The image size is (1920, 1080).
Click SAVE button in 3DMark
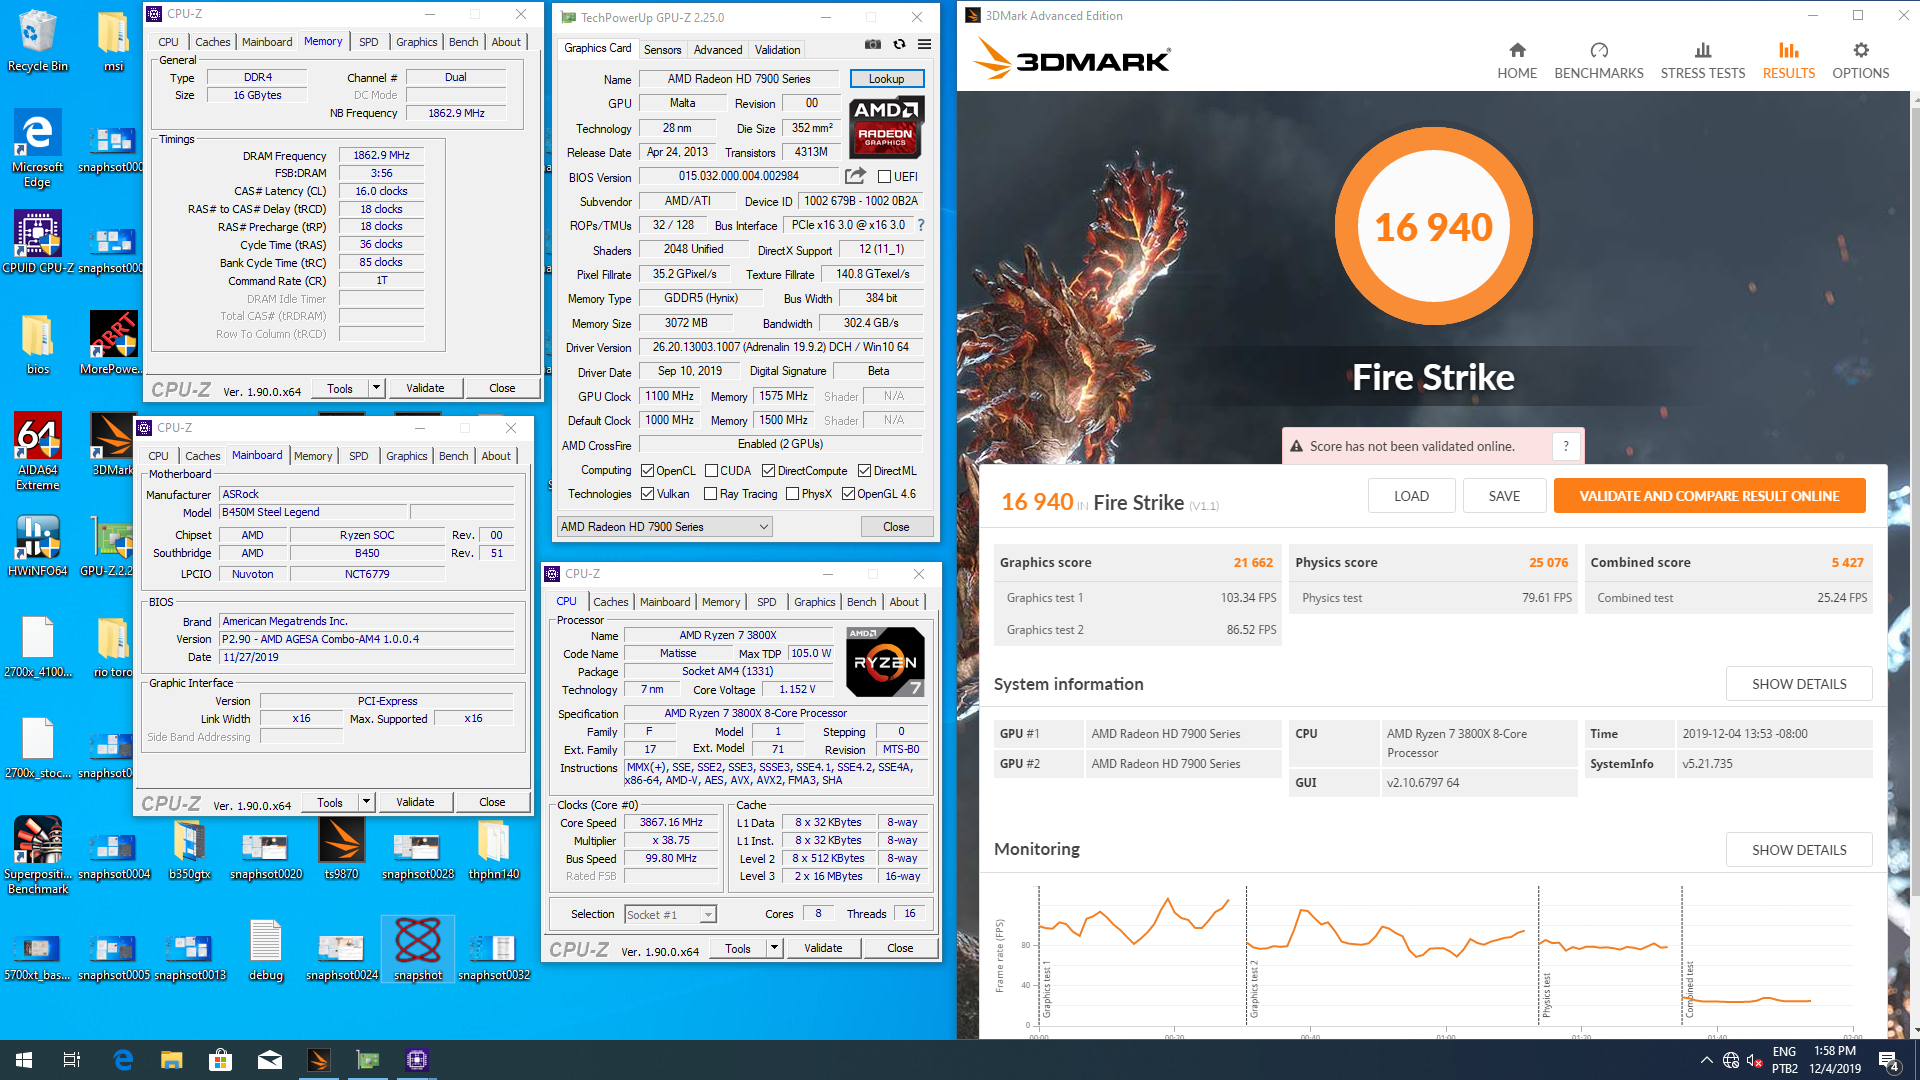tap(1504, 496)
